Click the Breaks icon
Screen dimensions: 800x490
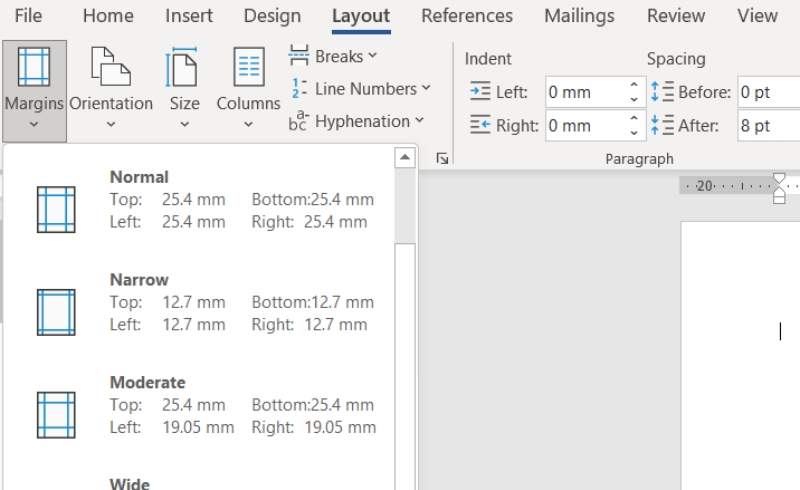[x=298, y=55]
